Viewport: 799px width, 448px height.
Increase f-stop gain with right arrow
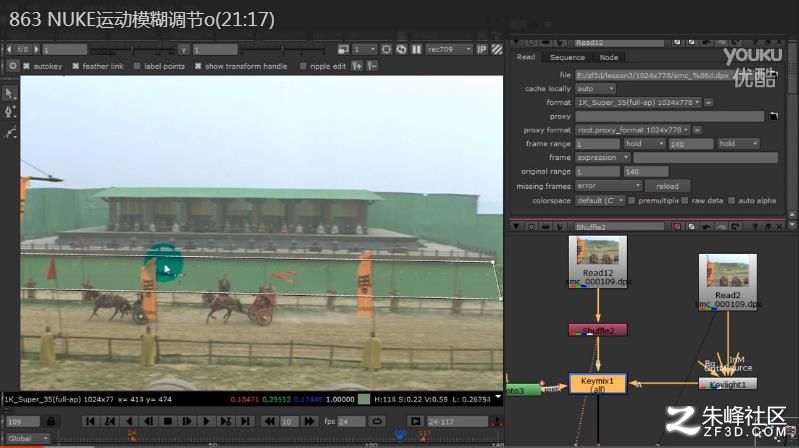pyautogui.click(x=36, y=49)
